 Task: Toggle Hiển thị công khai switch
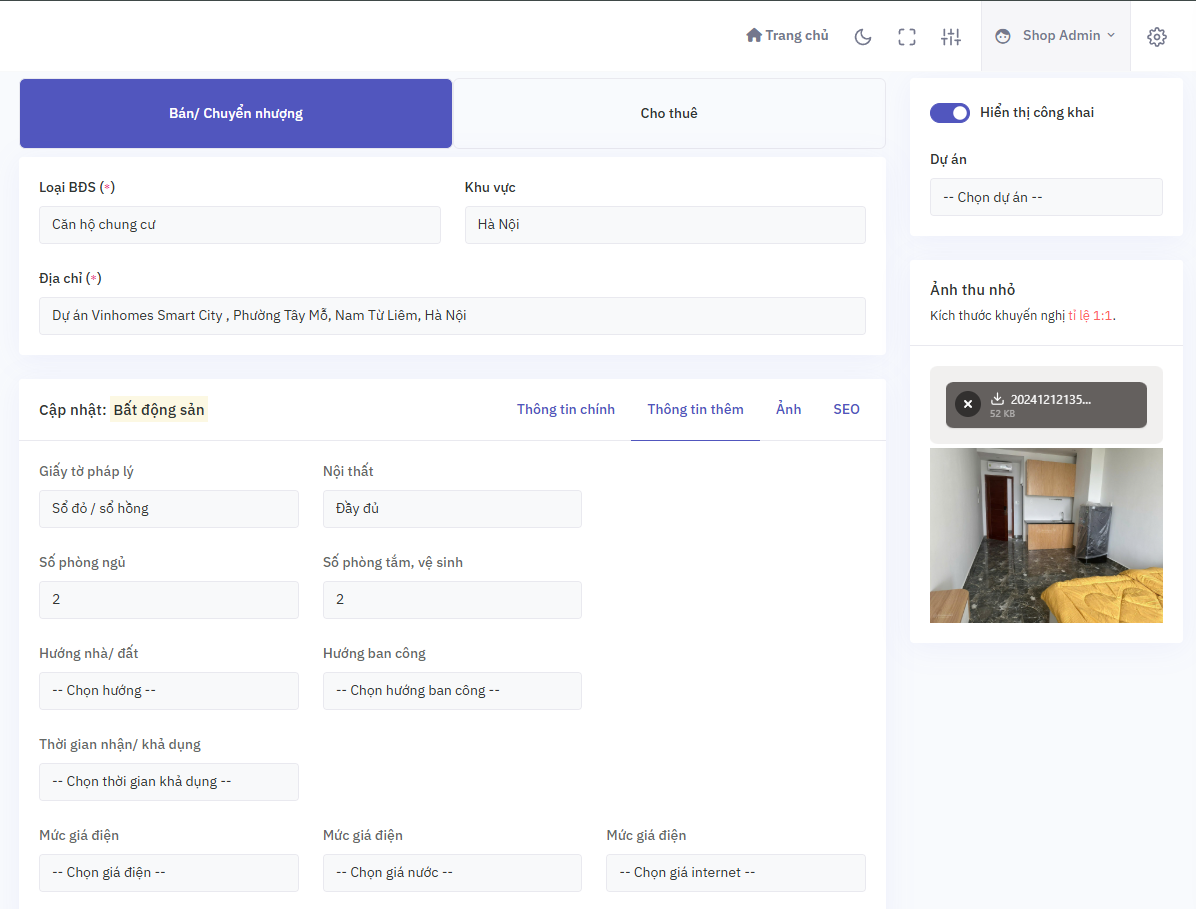(949, 112)
